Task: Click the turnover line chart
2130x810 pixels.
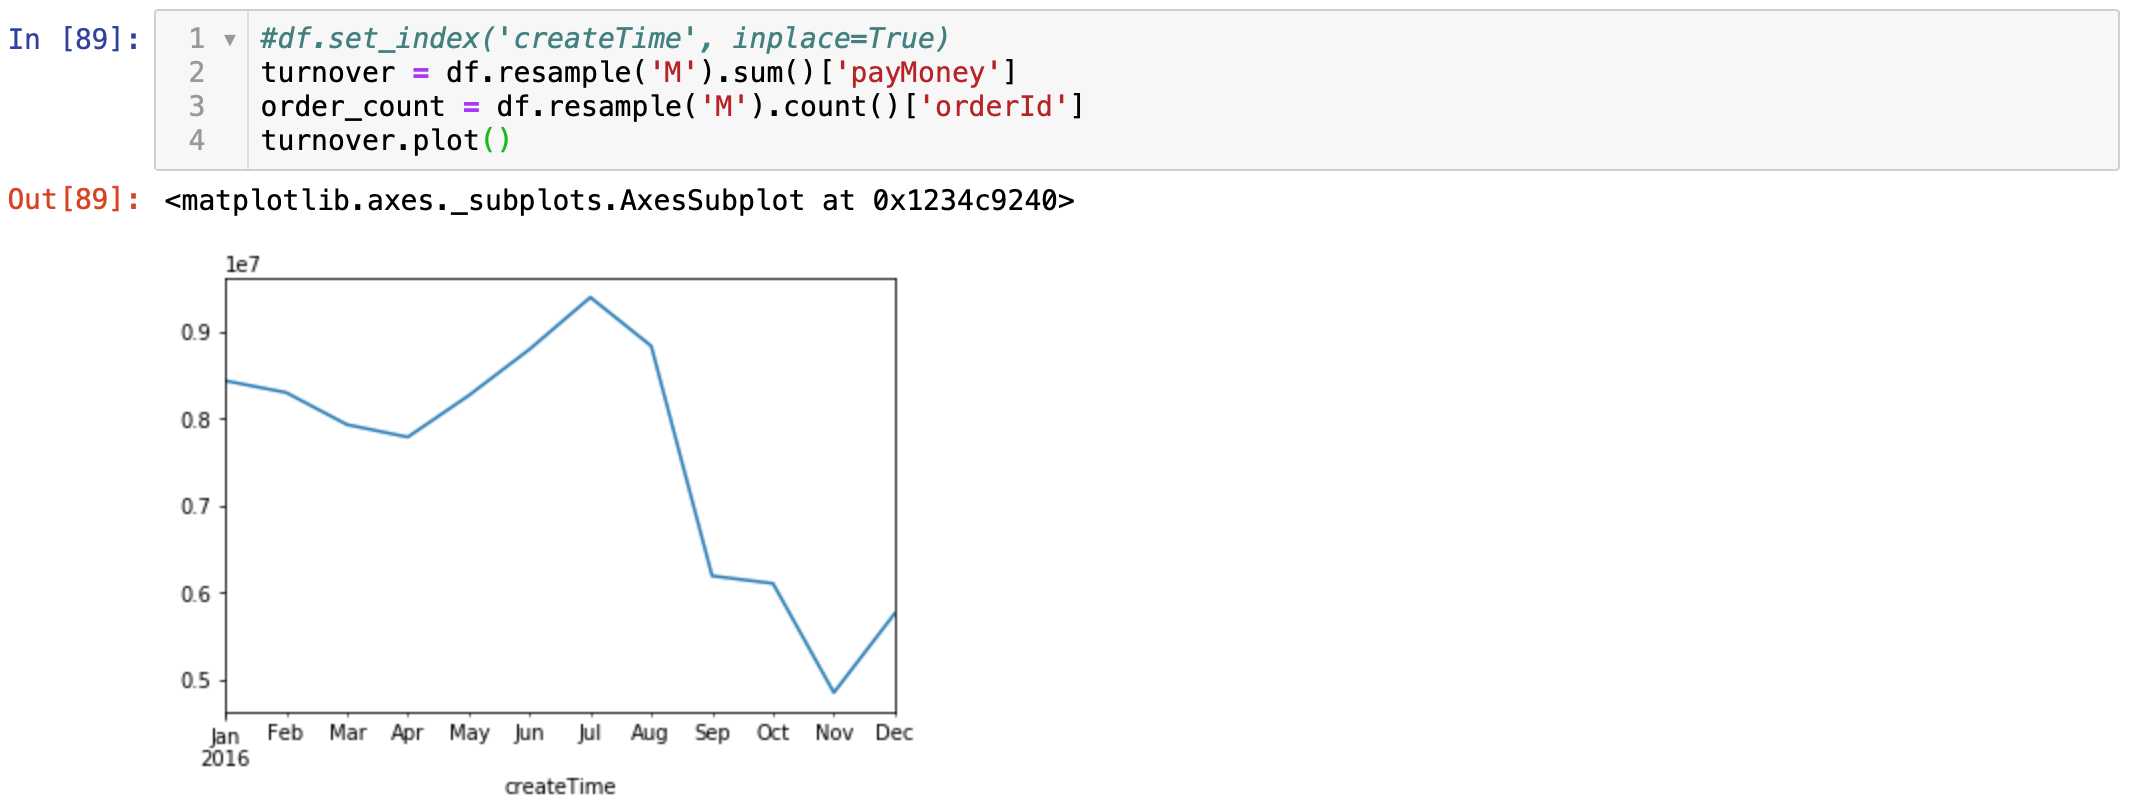Action: [x=560, y=496]
